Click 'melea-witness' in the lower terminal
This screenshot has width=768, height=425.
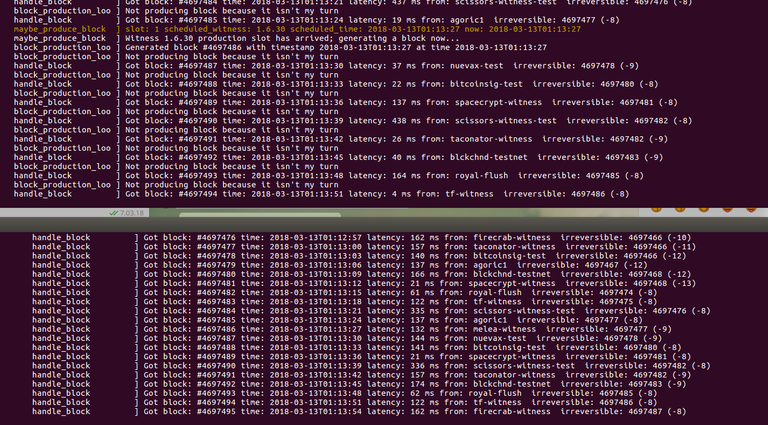click(505, 329)
